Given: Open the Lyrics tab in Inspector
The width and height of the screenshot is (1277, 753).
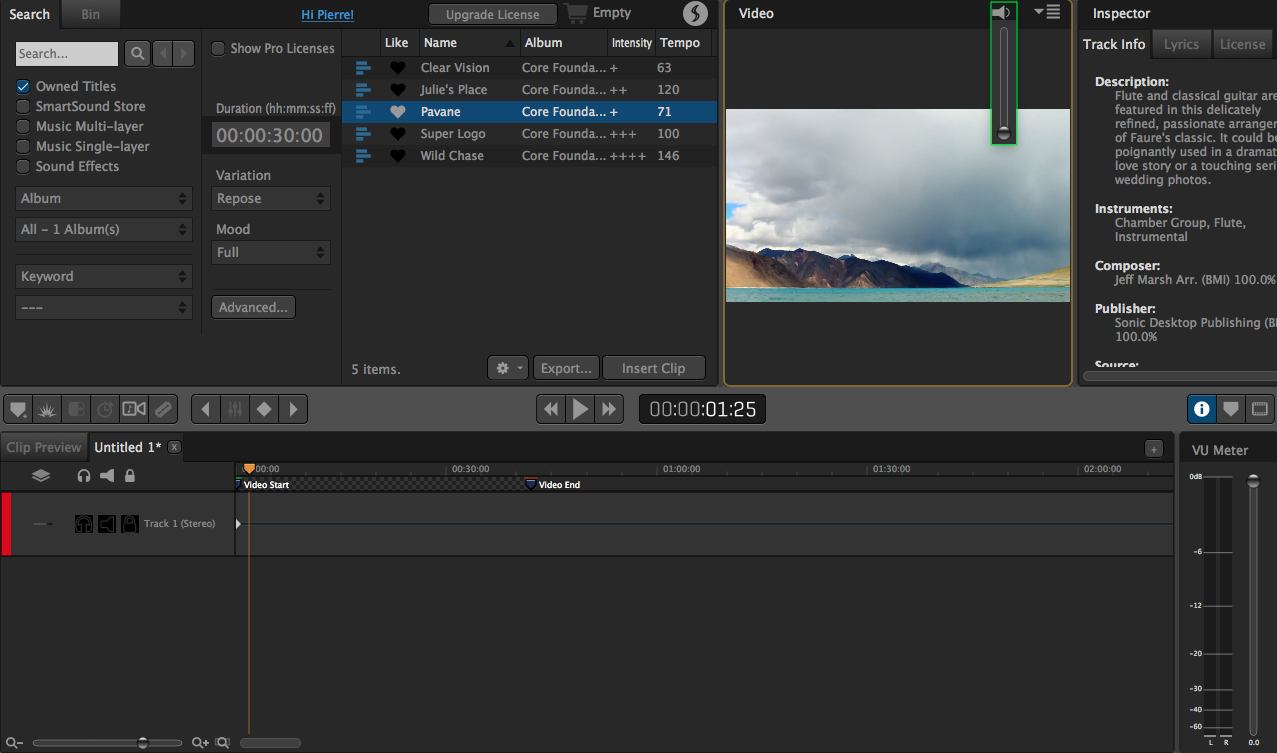Looking at the screenshot, I should point(1181,44).
